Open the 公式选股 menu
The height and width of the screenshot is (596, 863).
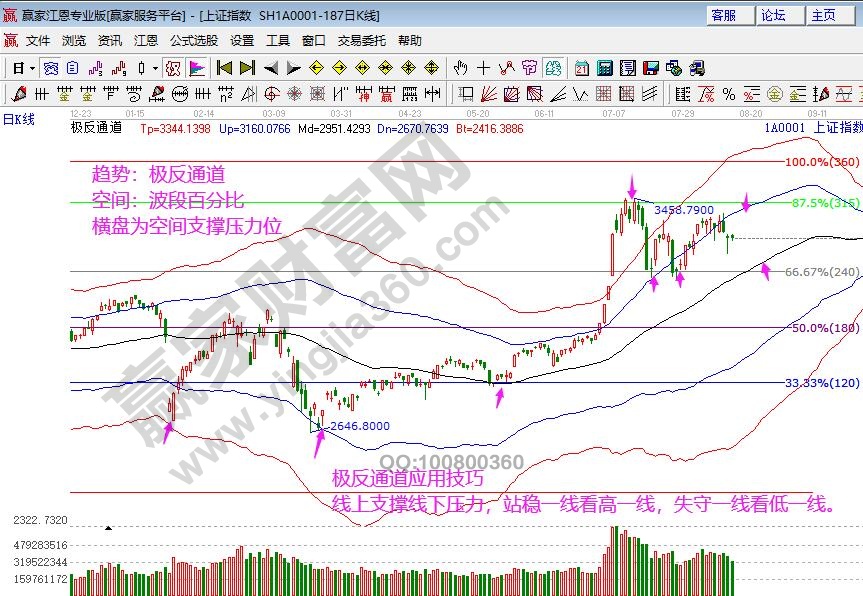[194, 41]
